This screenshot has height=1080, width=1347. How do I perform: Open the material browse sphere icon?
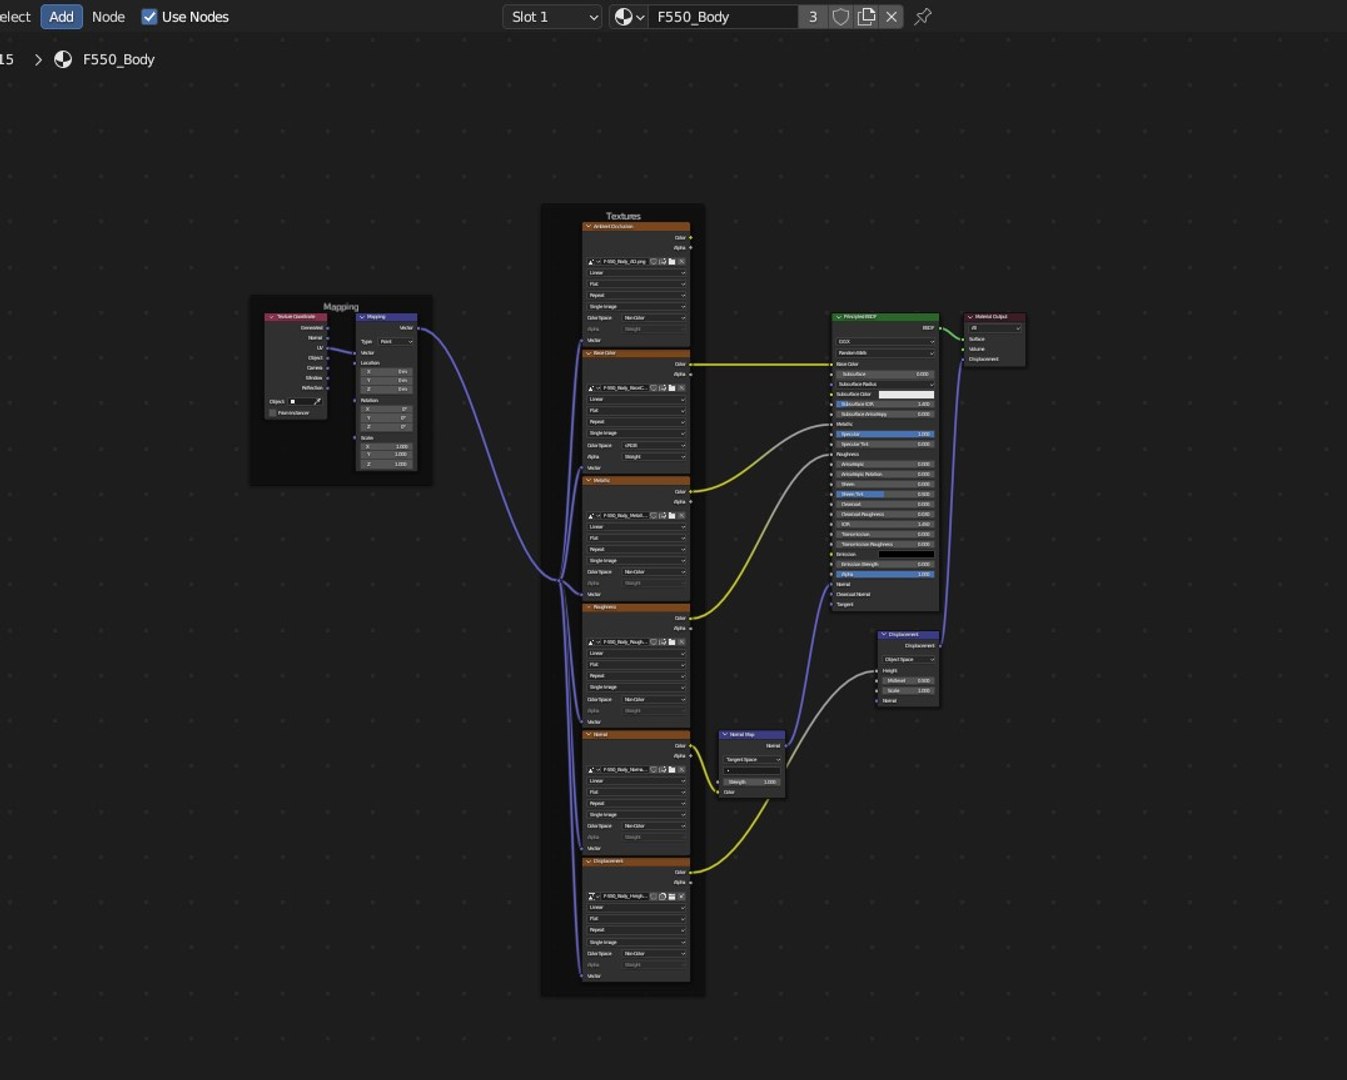click(629, 17)
